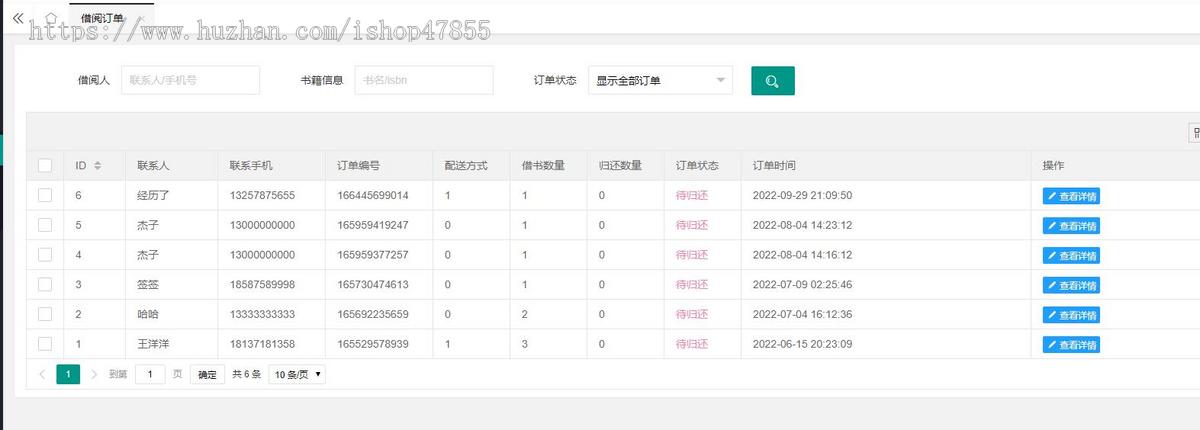Screen dimensions: 1200x430
Task: Click order time 2022-08-04 14:23:12
Action: [802, 225]
